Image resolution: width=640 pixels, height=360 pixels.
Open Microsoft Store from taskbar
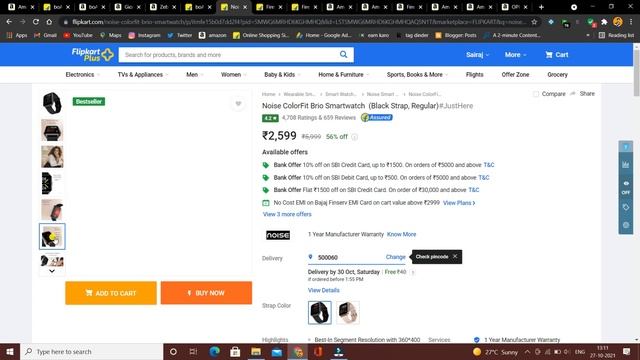point(235,351)
